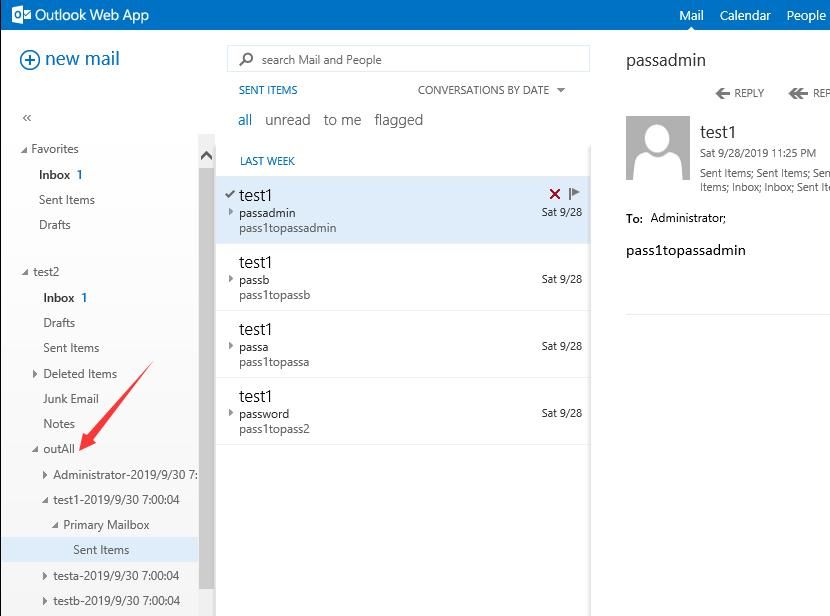This screenshot has width=830, height=616.
Task: Expand the passadmin conversation triangle
Action: (x=231, y=212)
